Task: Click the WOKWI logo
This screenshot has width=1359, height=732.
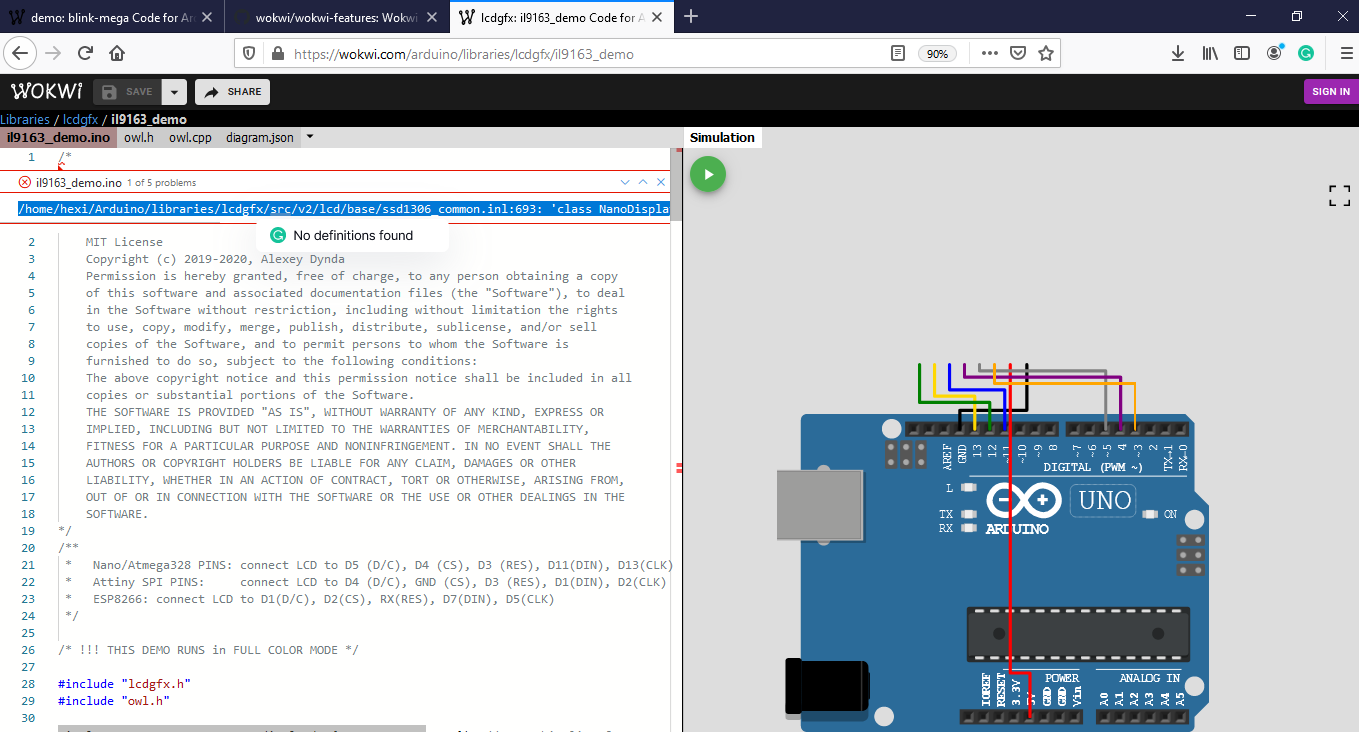Action: [46, 91]
